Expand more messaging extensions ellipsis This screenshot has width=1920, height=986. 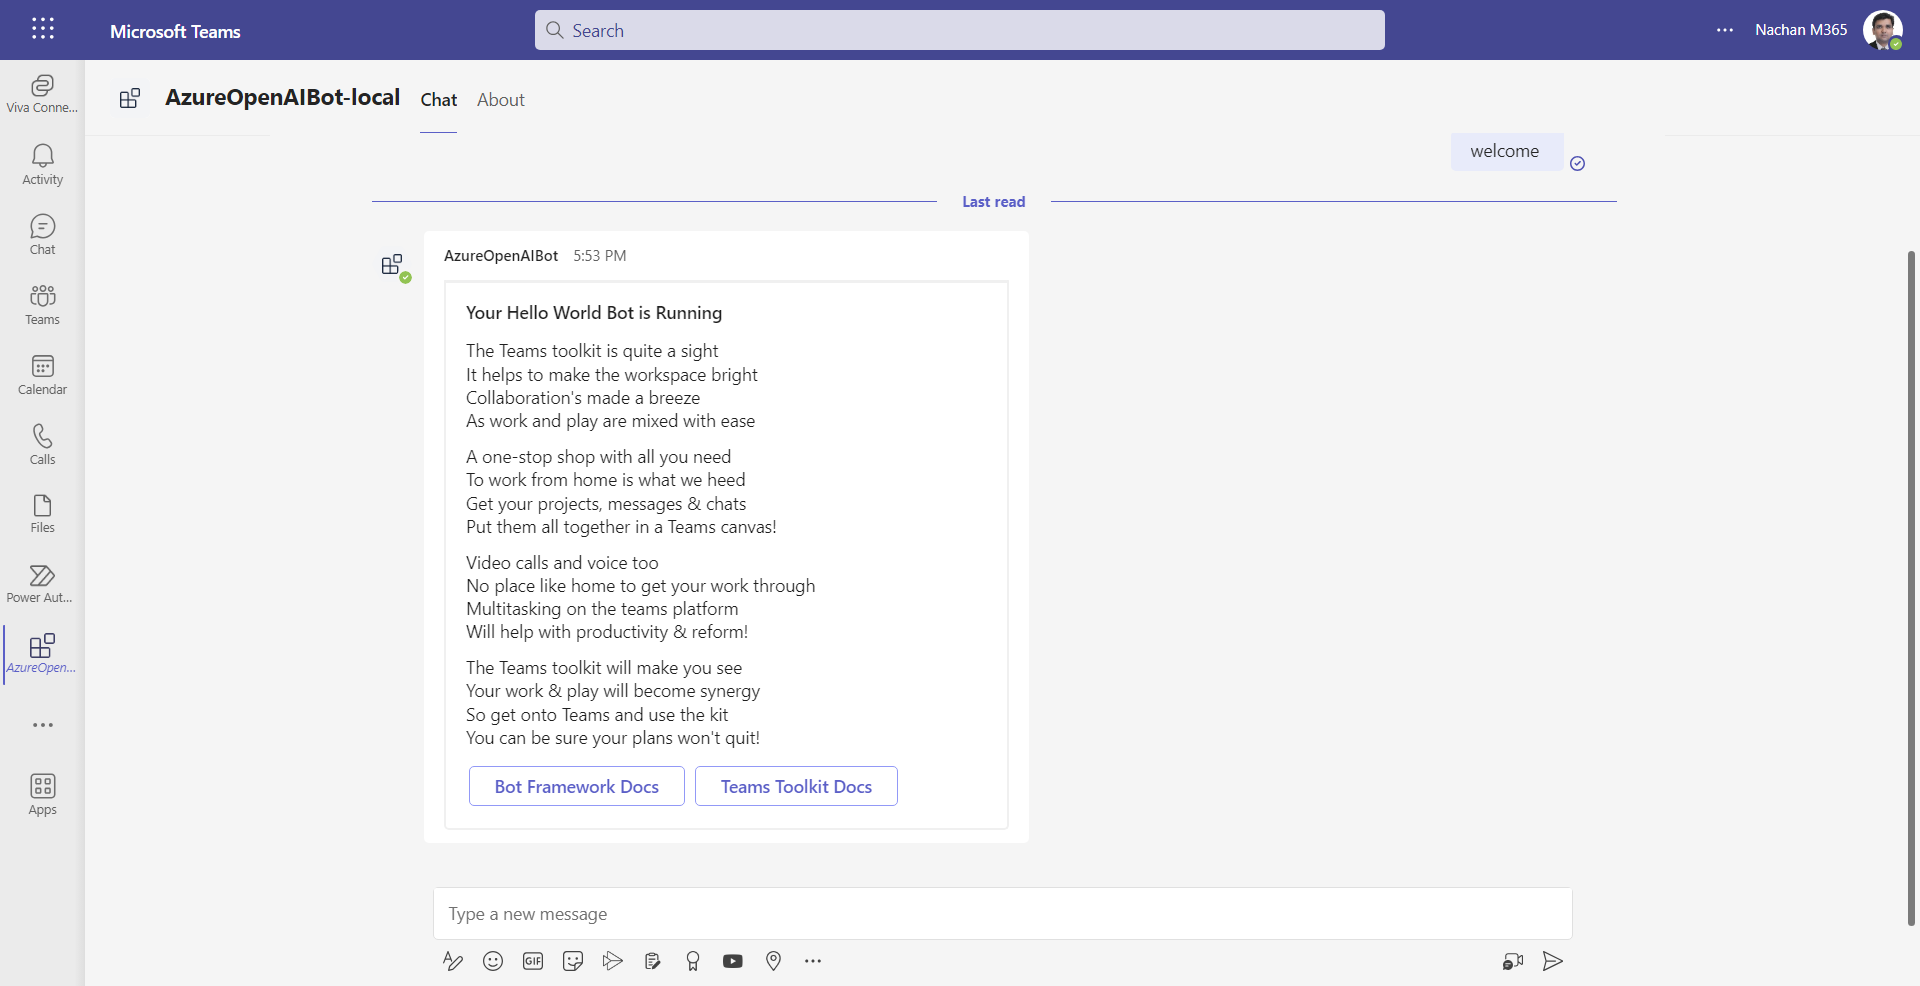click(813, 961)
